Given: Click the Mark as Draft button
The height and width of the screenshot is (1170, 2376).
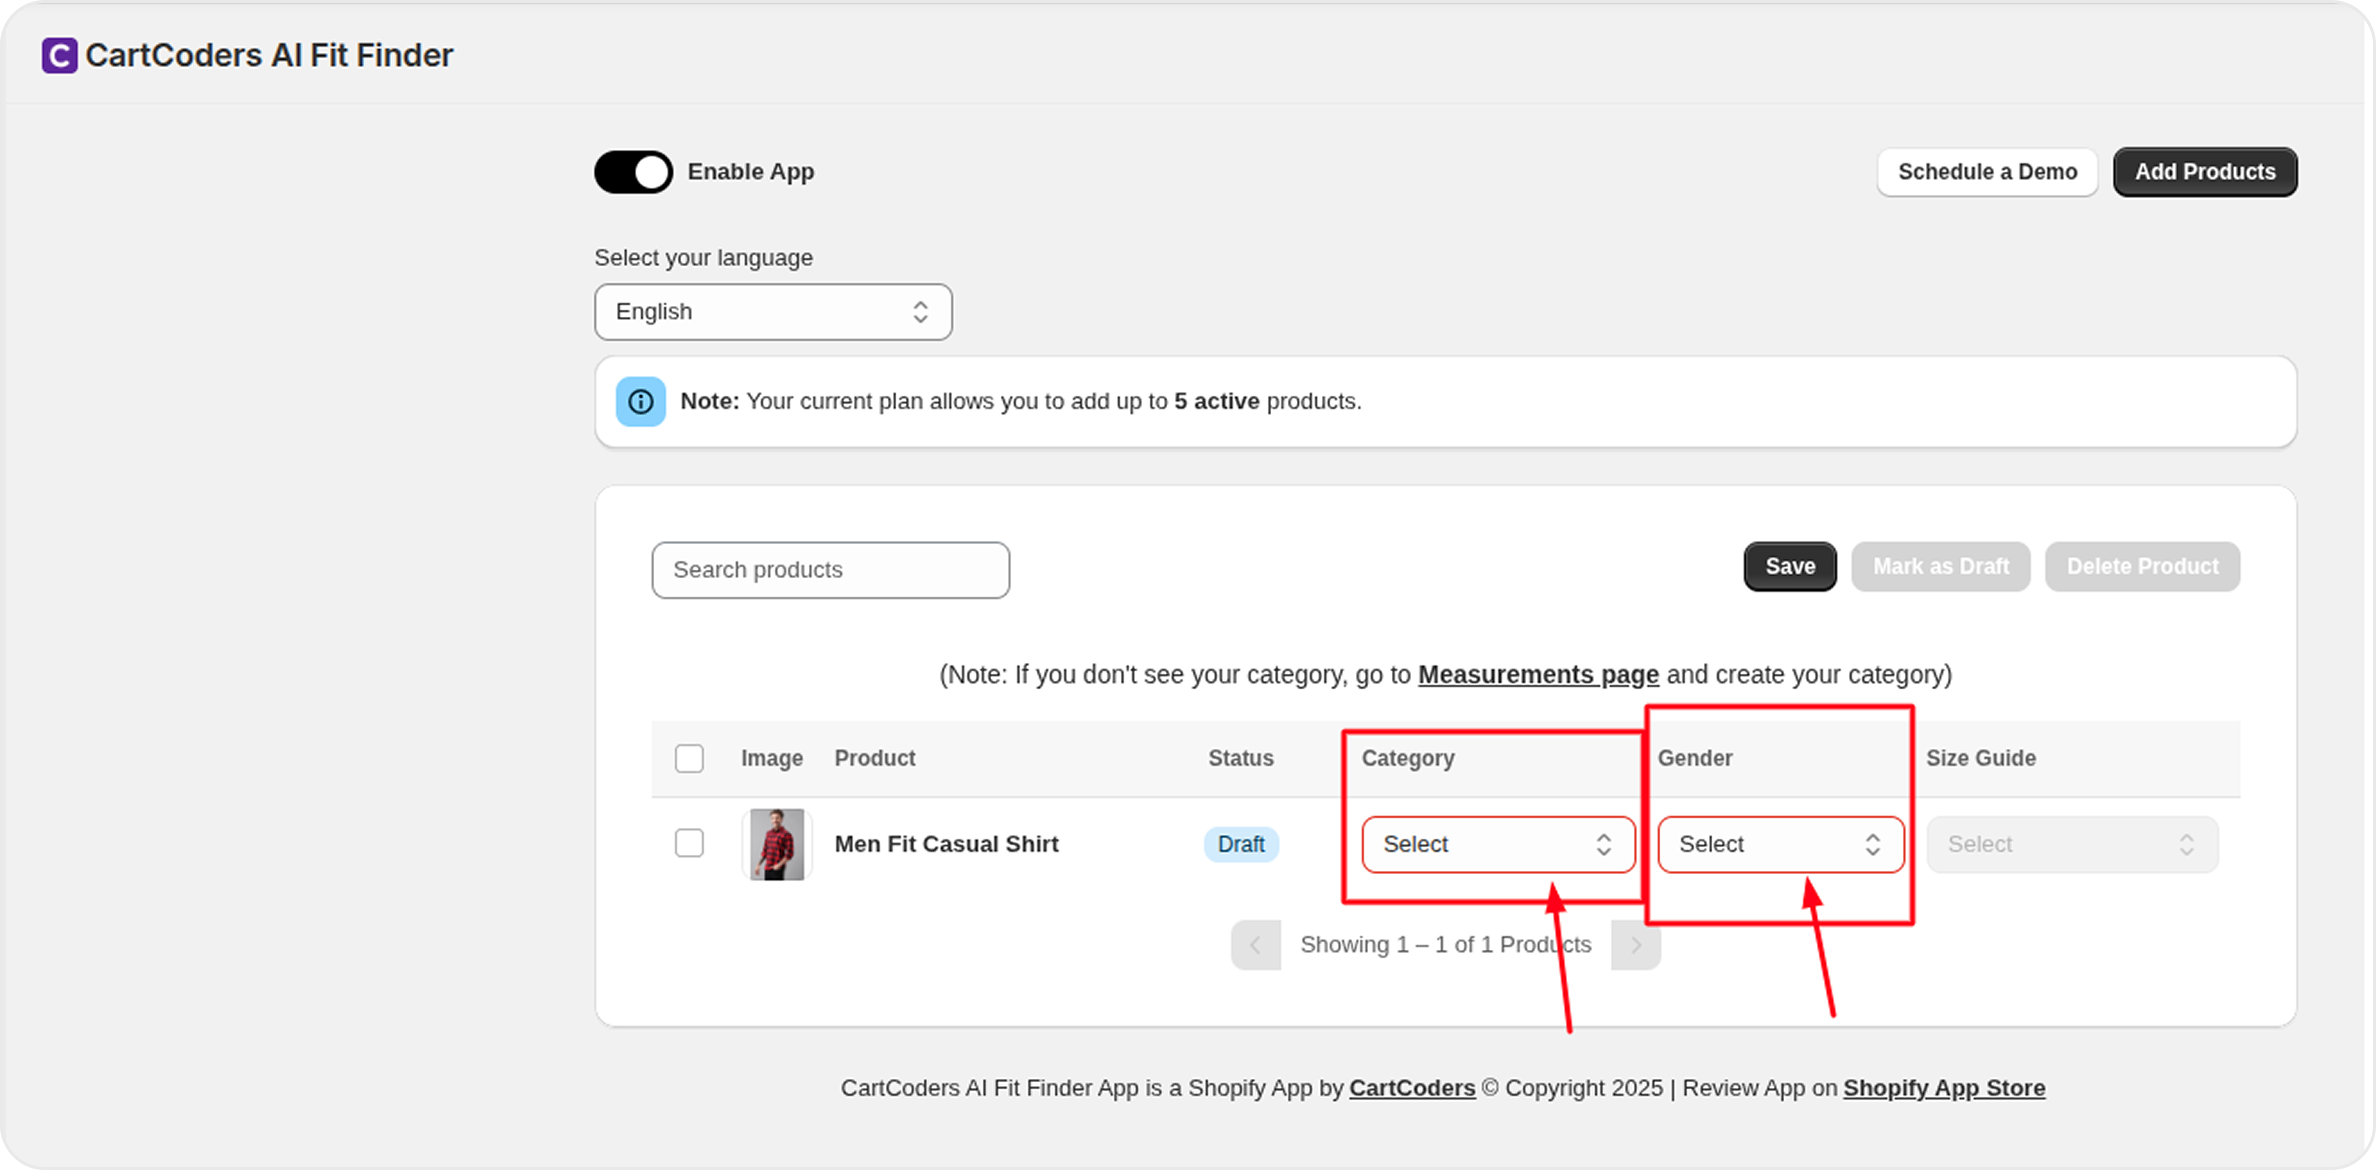Looking at the screenshot, I should coord(1940,567).
